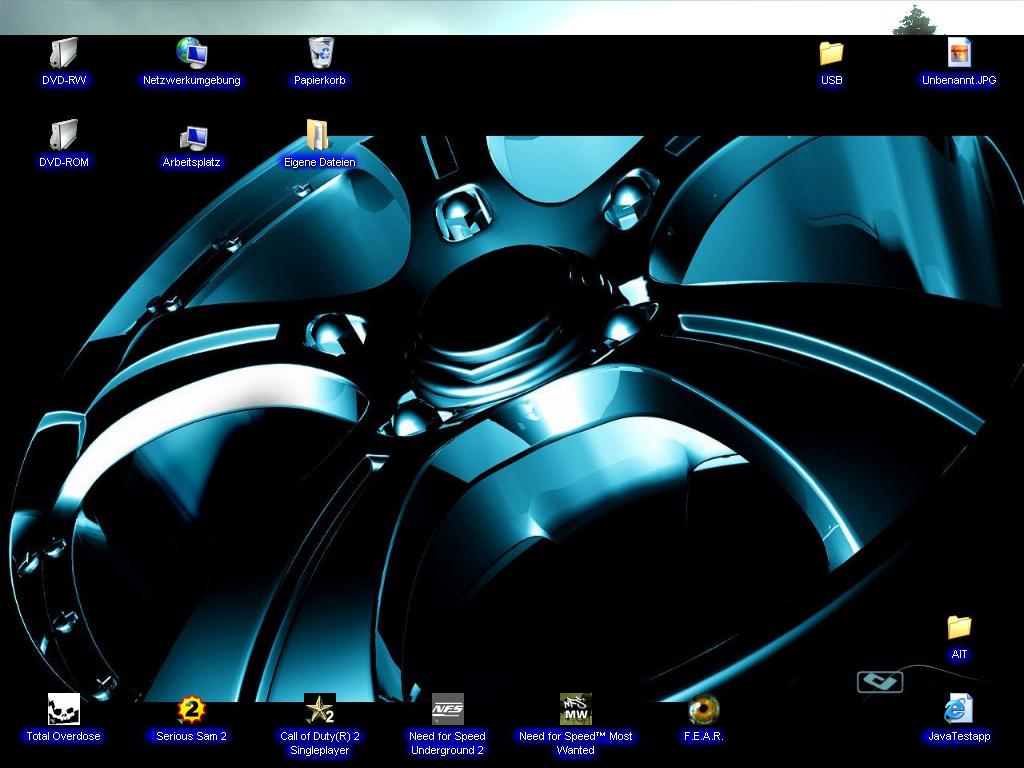Select the Unbenannt.JPG image file
The height and width of the screenshot is (768, 1024).
click(x=959, y=53)
